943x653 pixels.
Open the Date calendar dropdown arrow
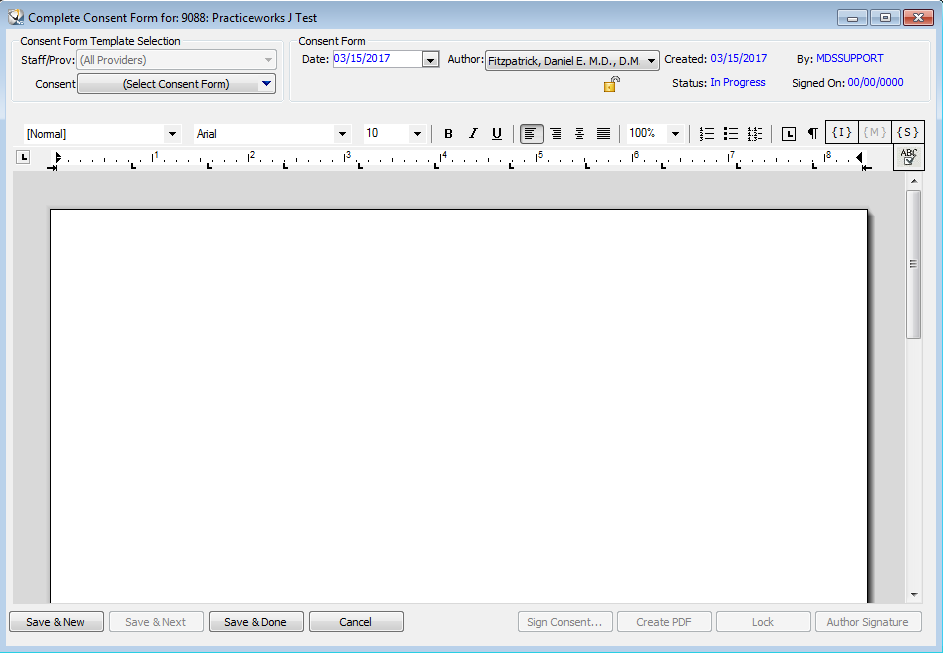(x=430, y=60)
